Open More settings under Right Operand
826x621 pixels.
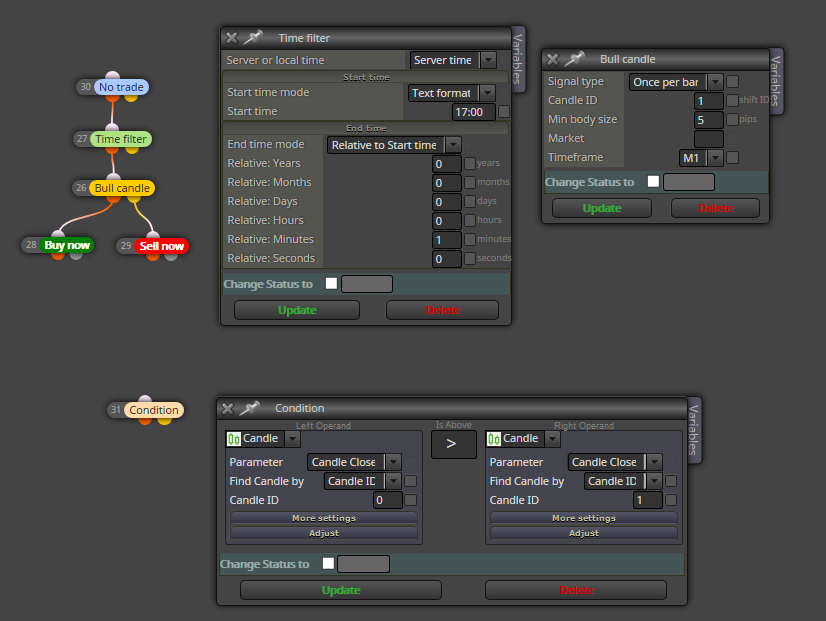pos(584,518)
